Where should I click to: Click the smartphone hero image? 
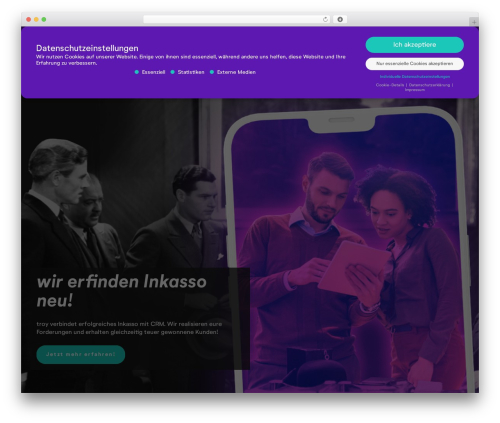click(348, 249)
